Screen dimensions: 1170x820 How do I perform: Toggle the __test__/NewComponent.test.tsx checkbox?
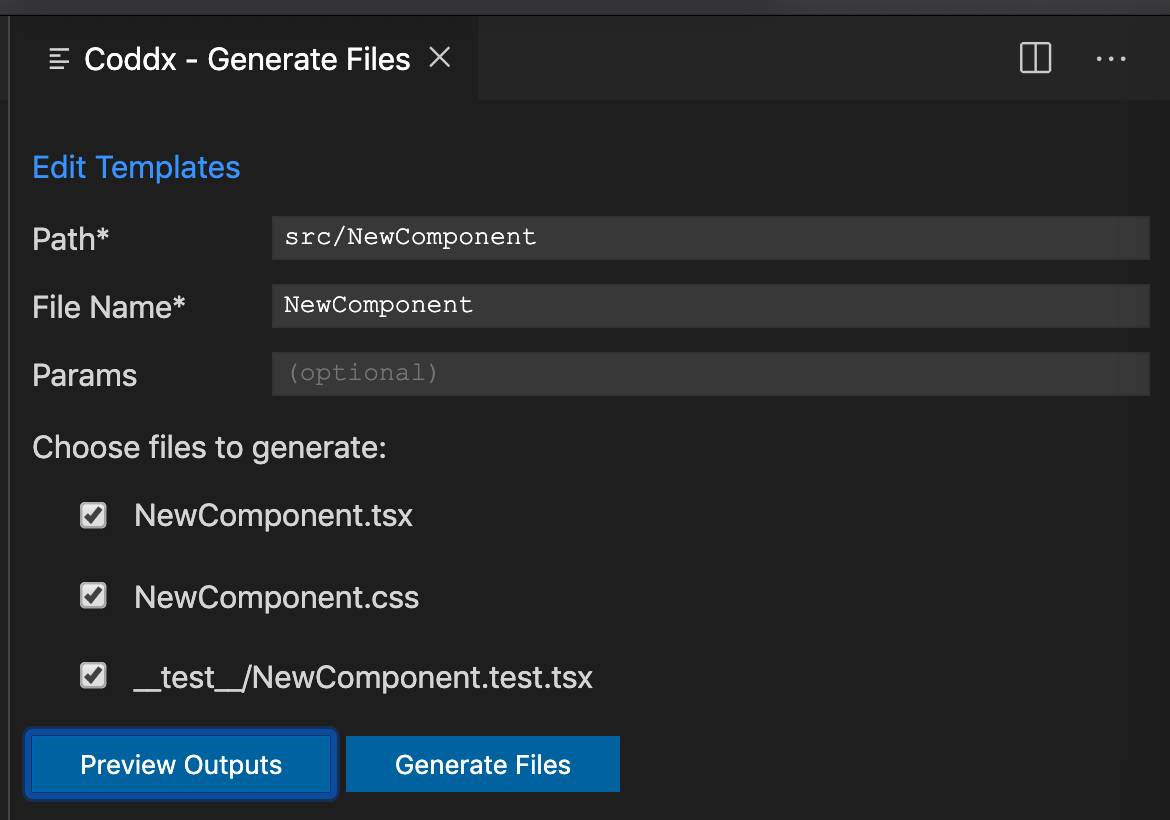(x=93, y=676)
